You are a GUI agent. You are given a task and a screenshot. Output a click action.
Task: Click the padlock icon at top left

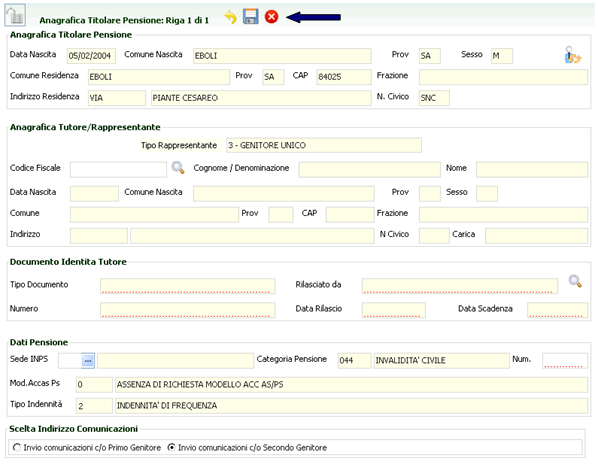point(15,15)
